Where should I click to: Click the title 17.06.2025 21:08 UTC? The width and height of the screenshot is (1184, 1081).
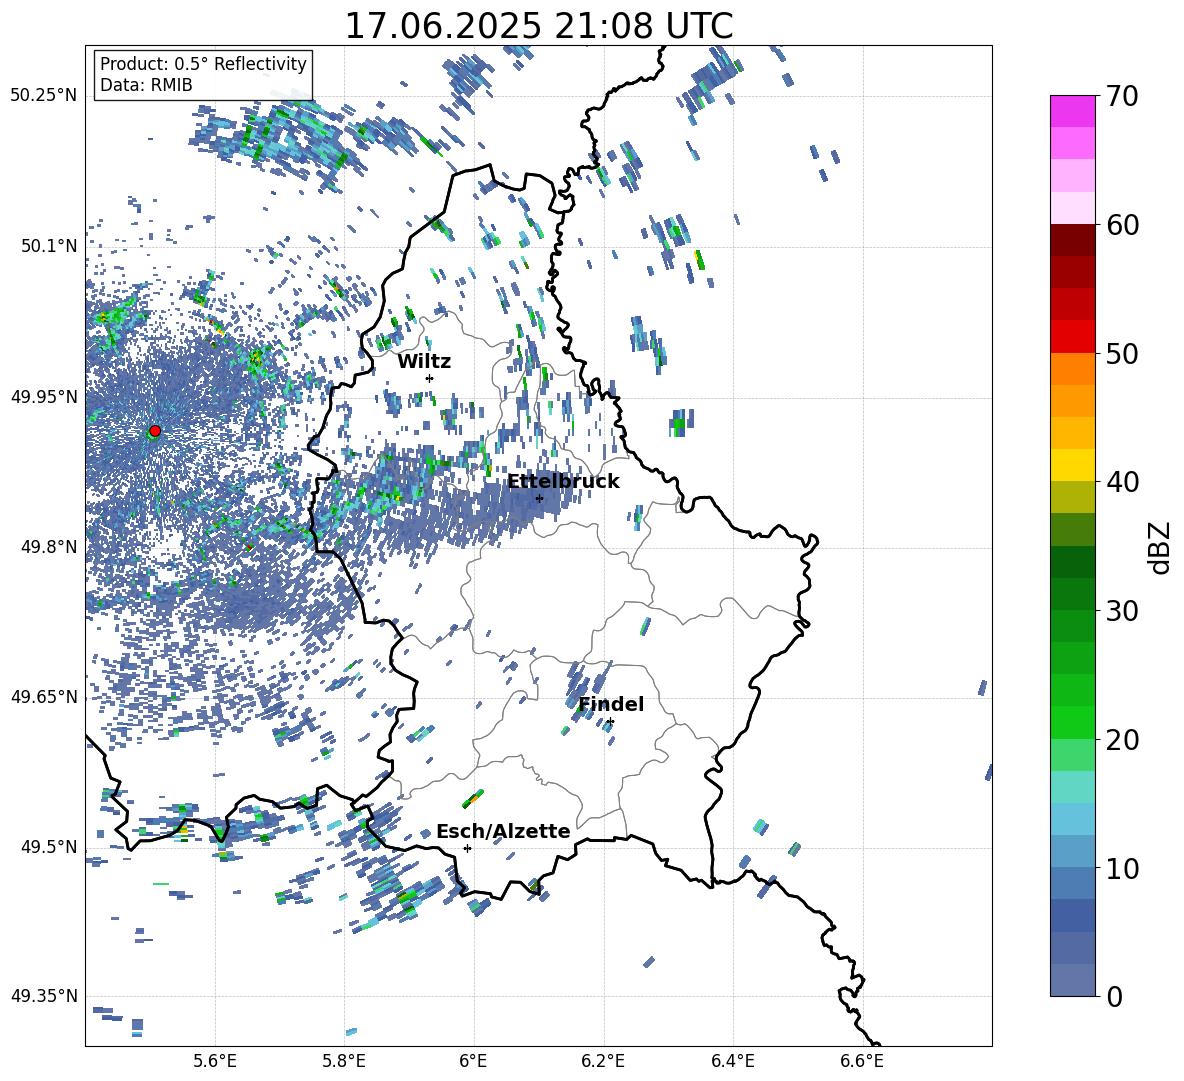538,26
